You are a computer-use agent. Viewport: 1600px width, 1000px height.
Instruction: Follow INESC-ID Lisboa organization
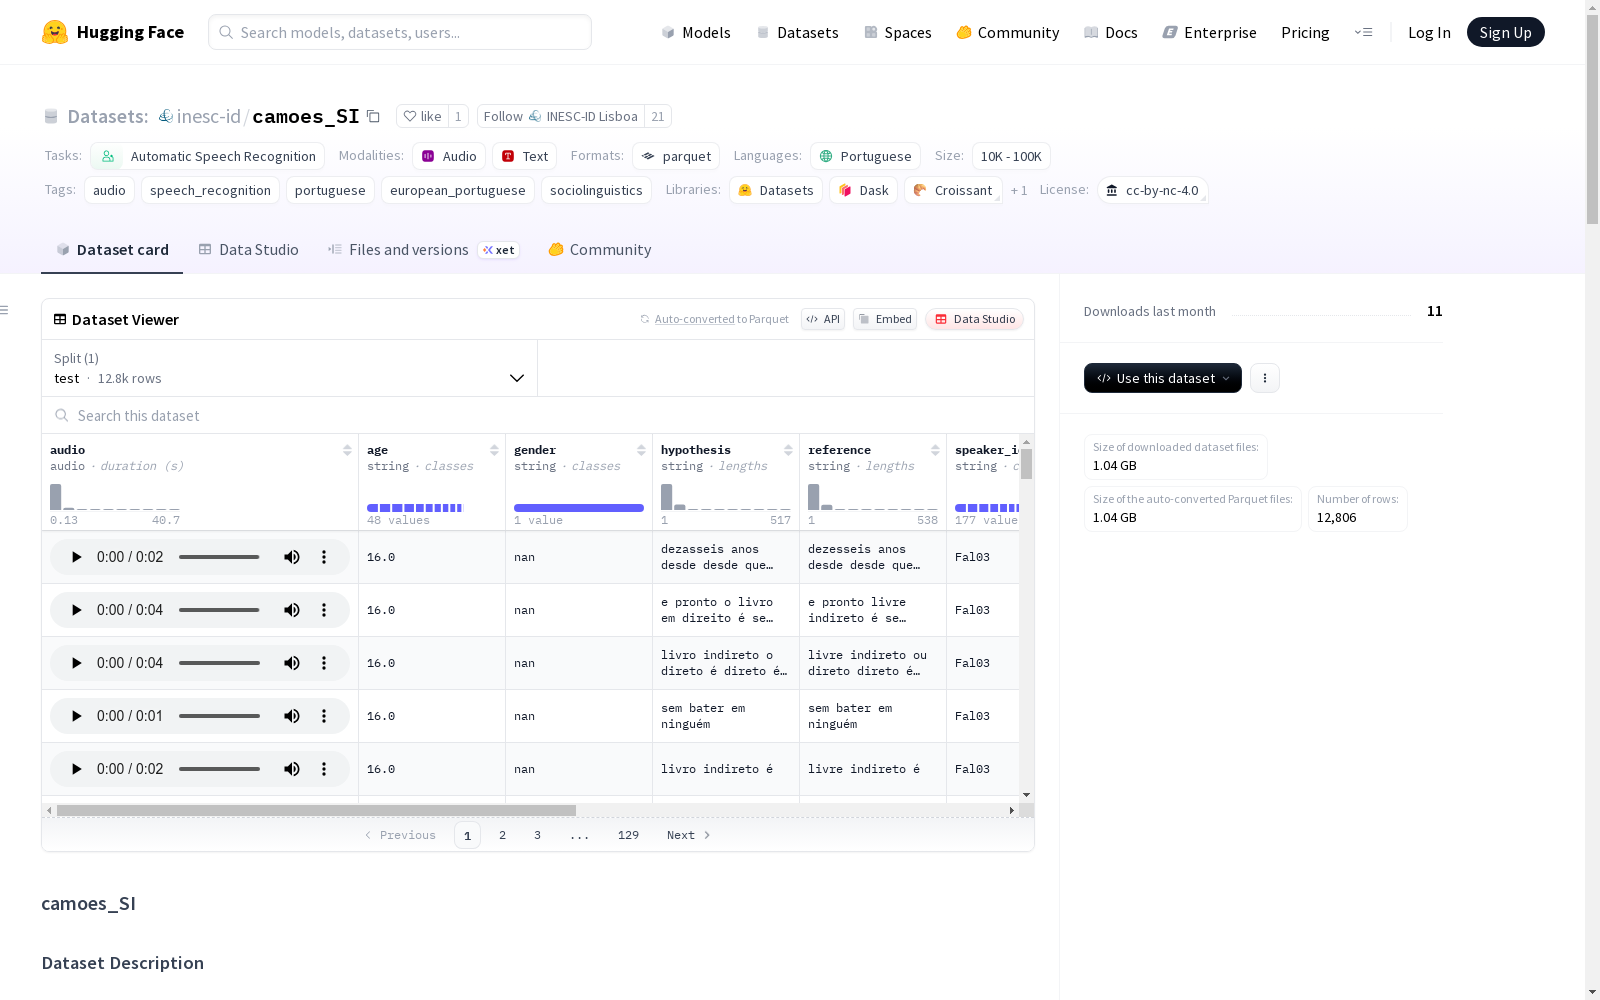(x=561, y=116)
